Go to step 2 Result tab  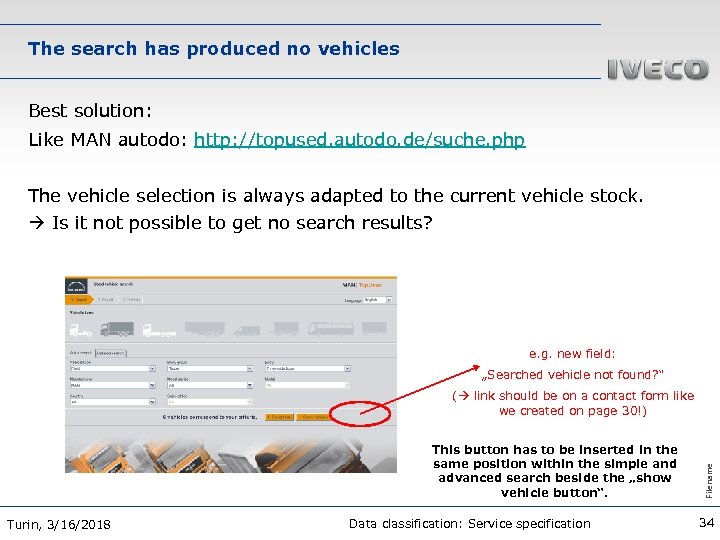[106, 299]
